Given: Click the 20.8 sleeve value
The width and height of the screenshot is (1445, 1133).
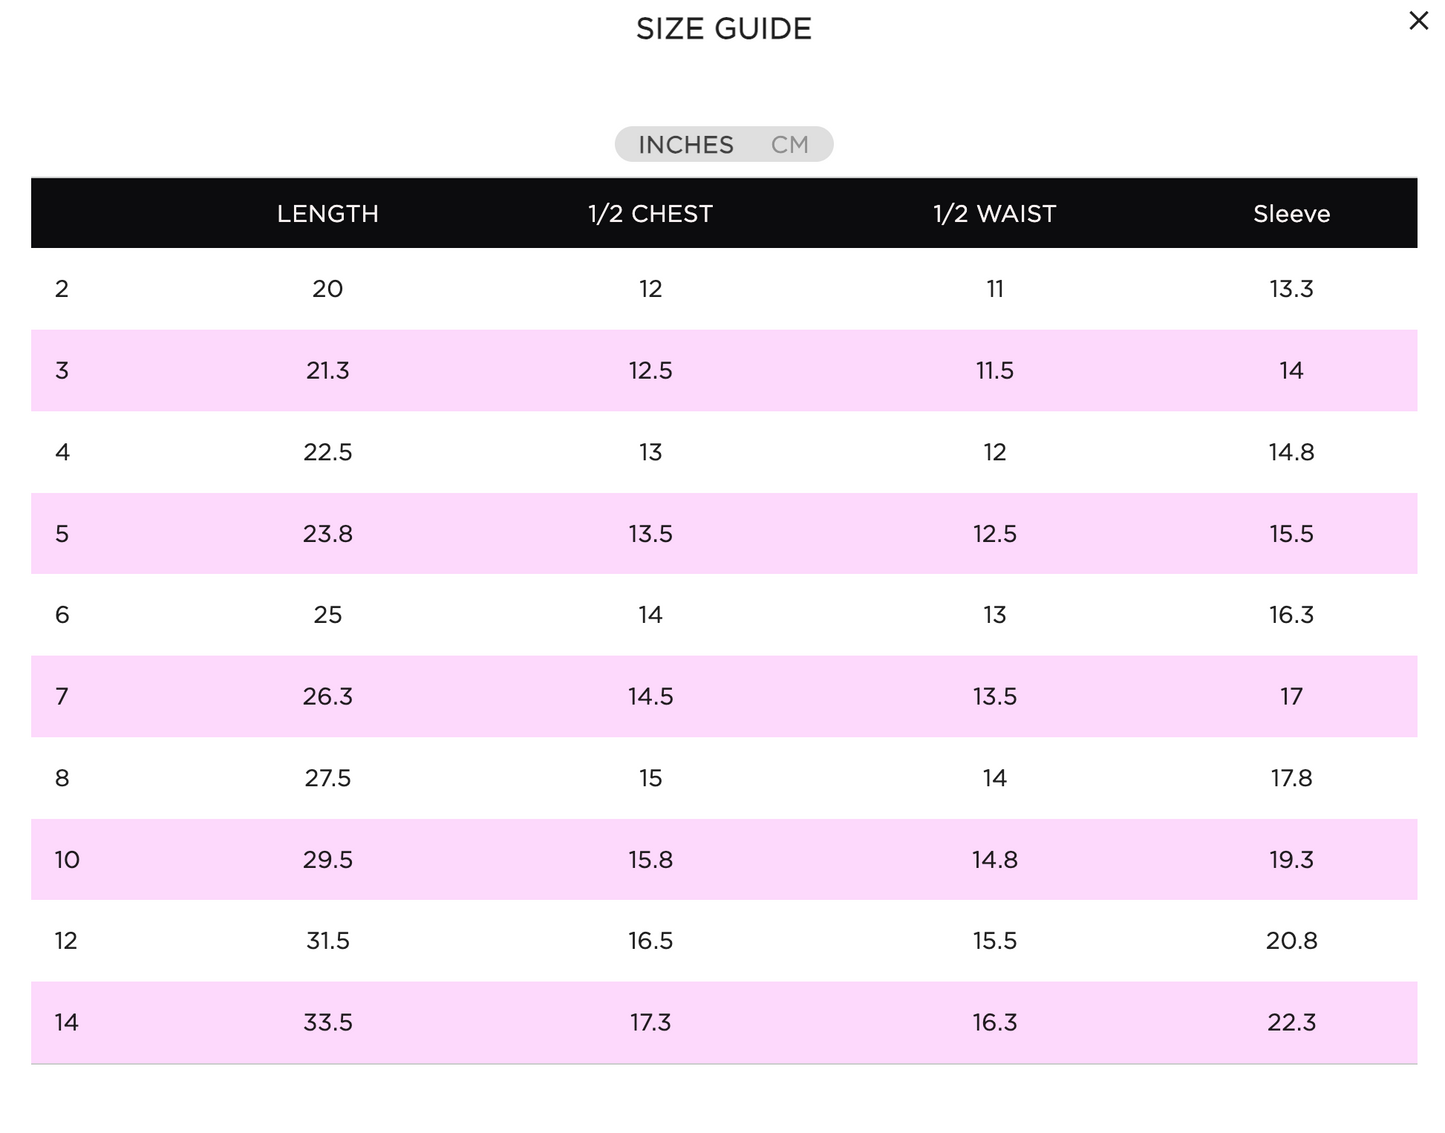Looking at the screenshot, I should tap(1291, 941).
